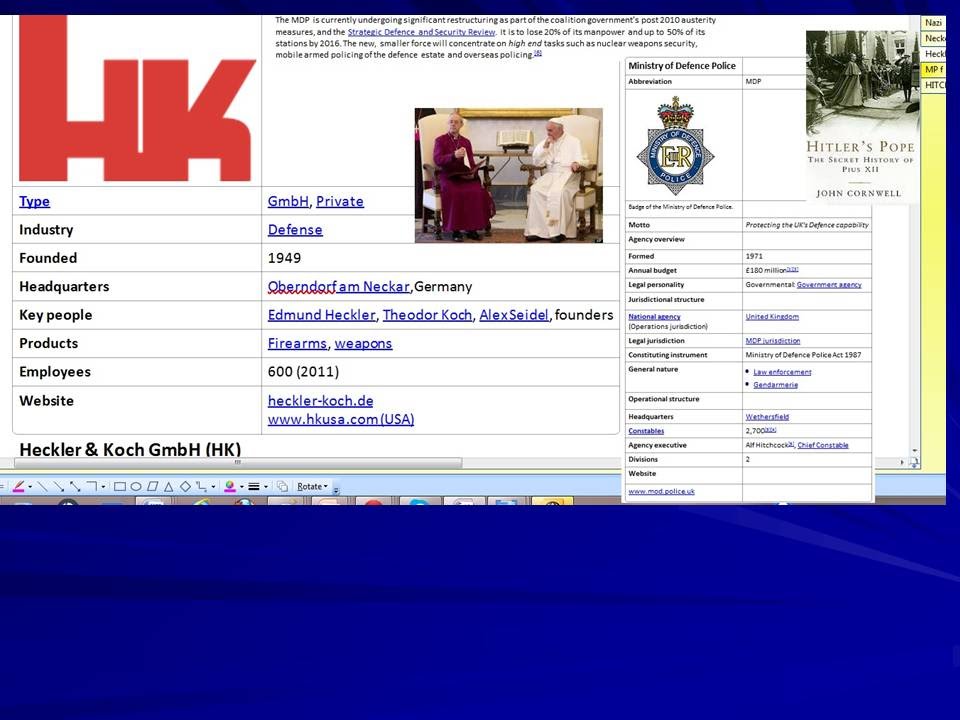This screenshot has width=960, height=720.
Task: Expand the shapes gallery dropdown arrow
Action: (213, 487)
